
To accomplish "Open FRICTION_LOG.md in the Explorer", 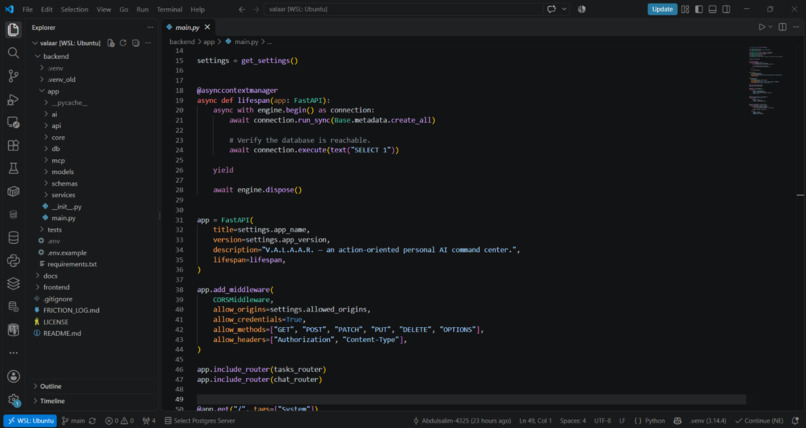I will pos(71,310).
